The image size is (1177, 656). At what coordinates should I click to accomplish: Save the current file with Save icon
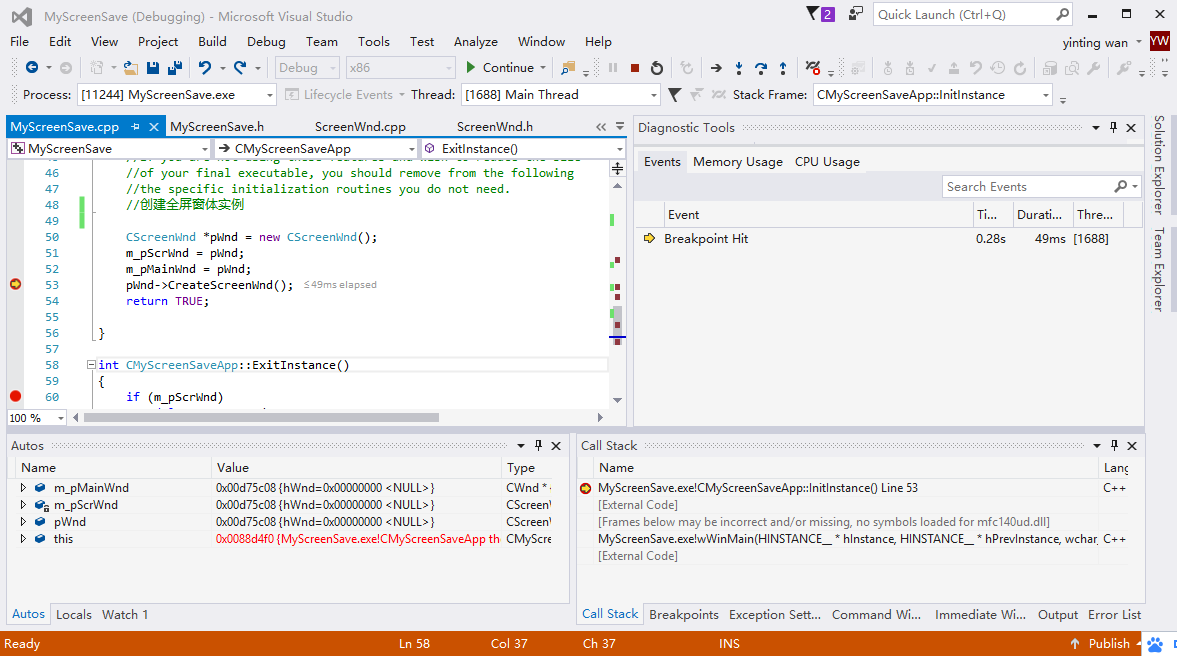click(x=153, y=68)
